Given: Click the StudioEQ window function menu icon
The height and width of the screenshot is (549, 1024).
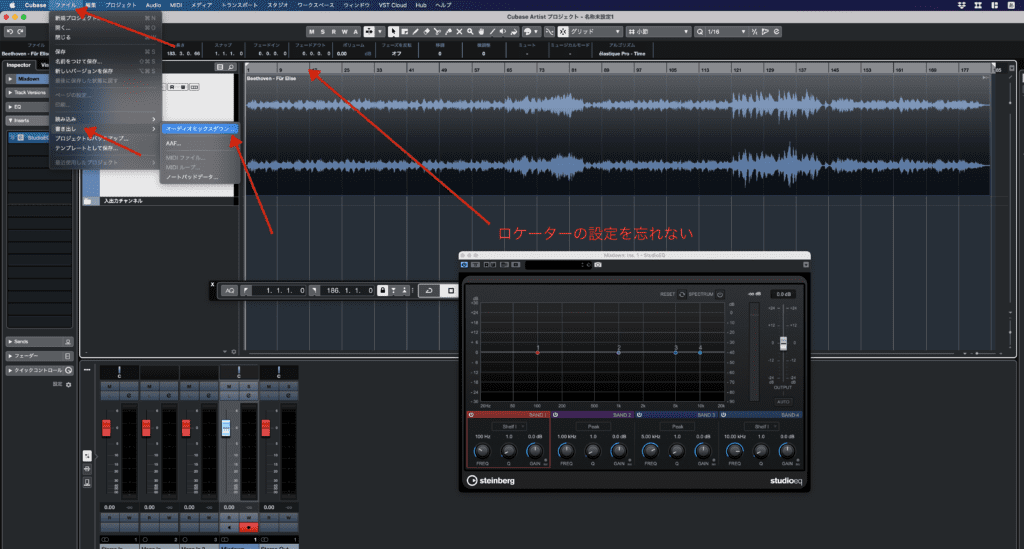Looking at the screenshot, I should 806,265.
